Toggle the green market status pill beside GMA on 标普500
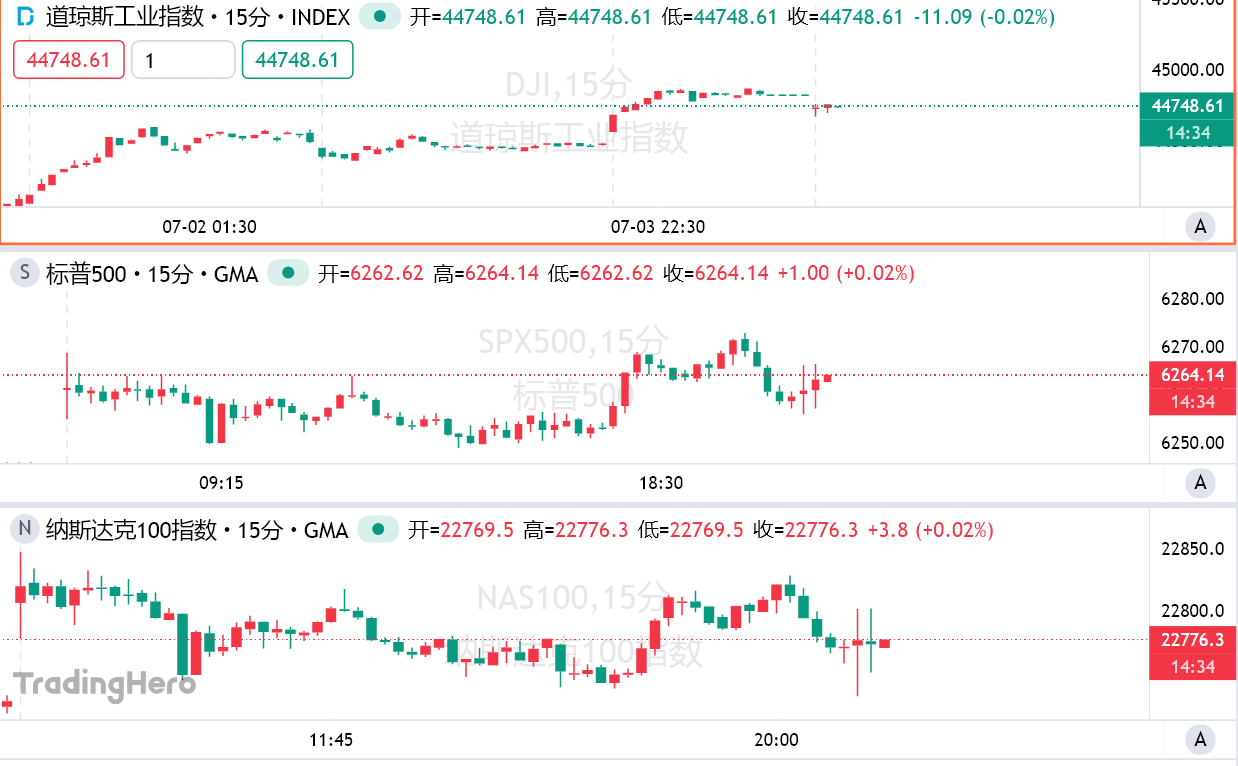This screenshot has width=1238, height=766. [288, 273]
